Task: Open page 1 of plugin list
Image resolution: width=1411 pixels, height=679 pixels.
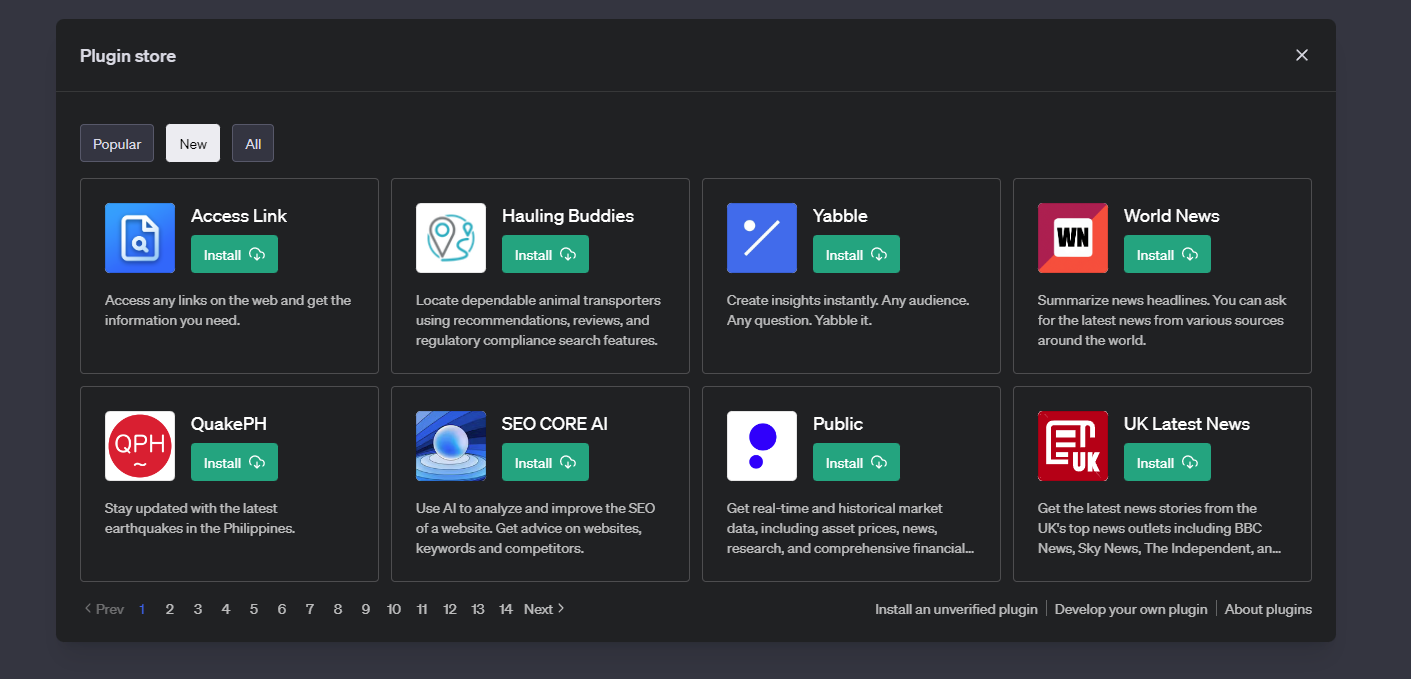Action: tap(142, 609)
